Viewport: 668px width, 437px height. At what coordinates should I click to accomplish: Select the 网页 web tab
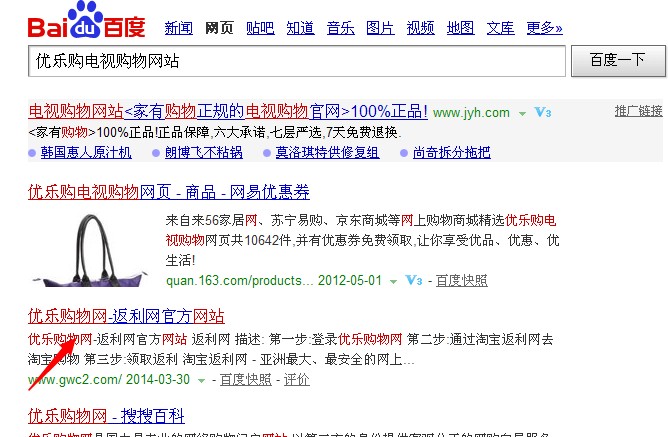219,28
